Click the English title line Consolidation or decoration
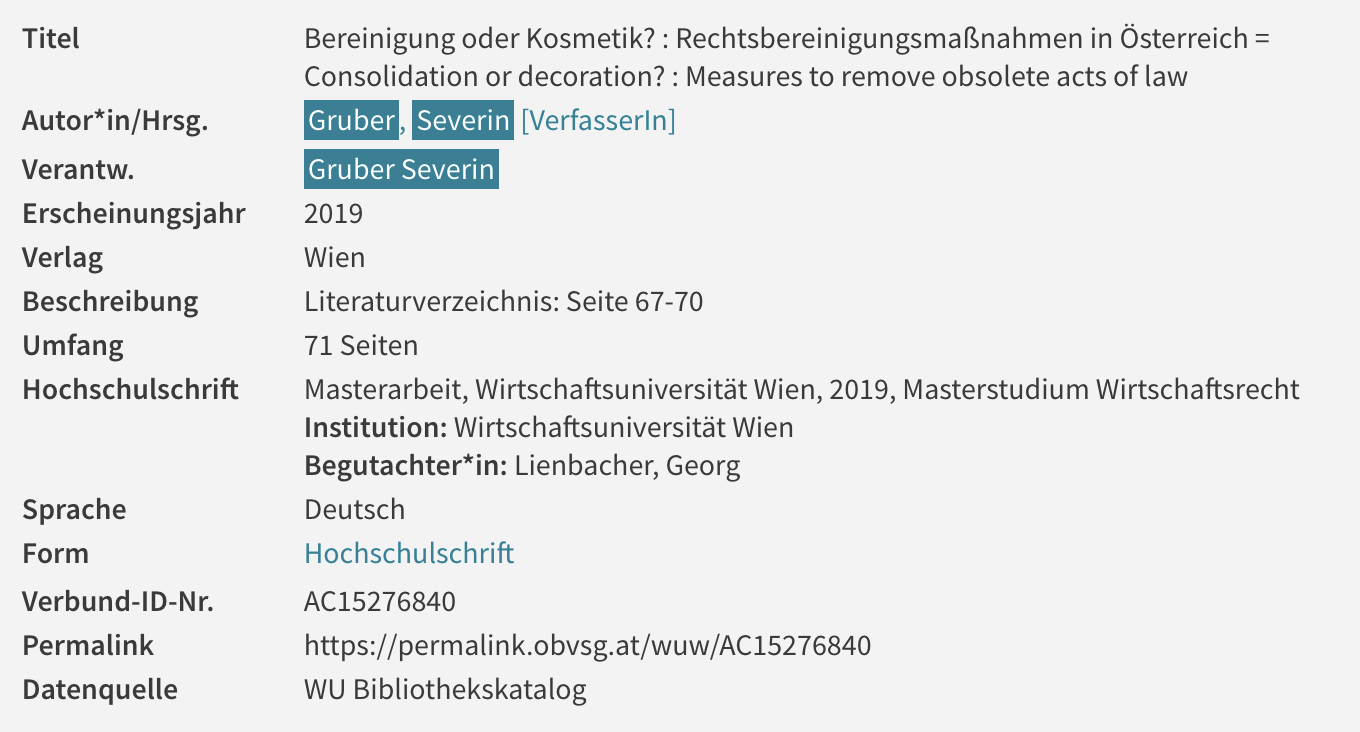The width and height of the screenshot is (1360, 732). (745, 76)
